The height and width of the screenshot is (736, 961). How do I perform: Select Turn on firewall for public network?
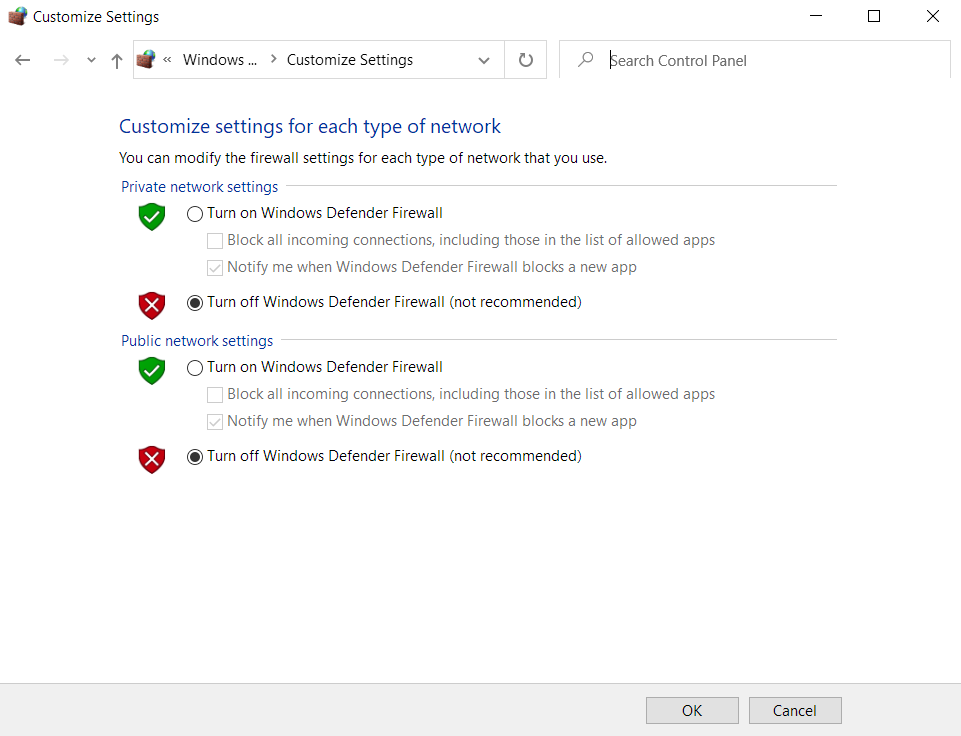click(x=195, y=367)
